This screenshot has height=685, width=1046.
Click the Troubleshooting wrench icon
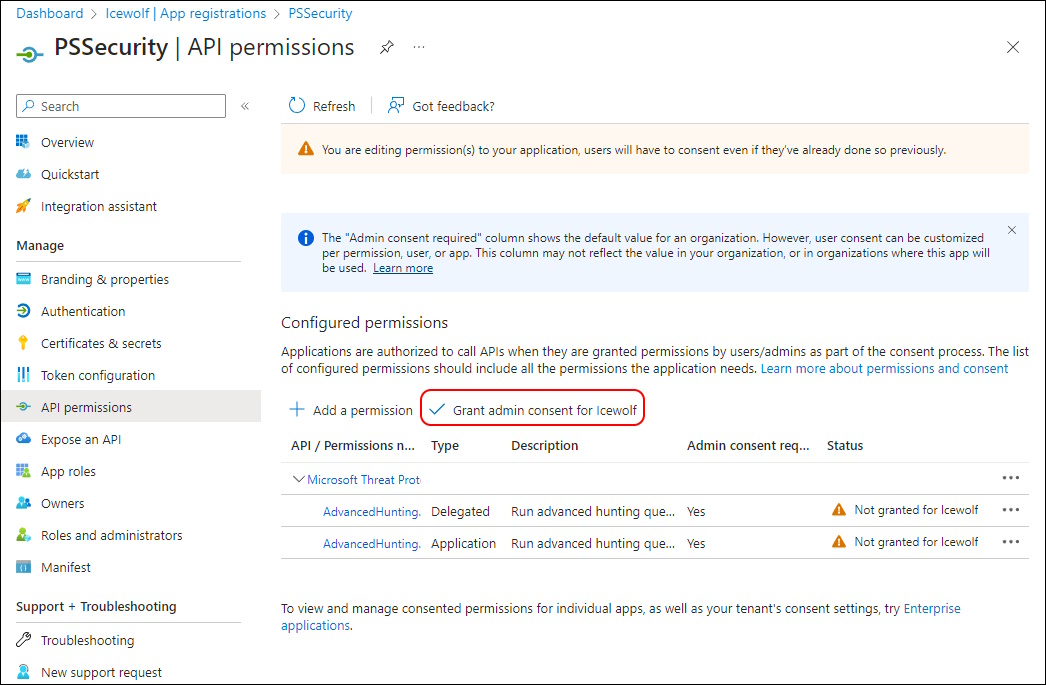click(x=23, y=640)
